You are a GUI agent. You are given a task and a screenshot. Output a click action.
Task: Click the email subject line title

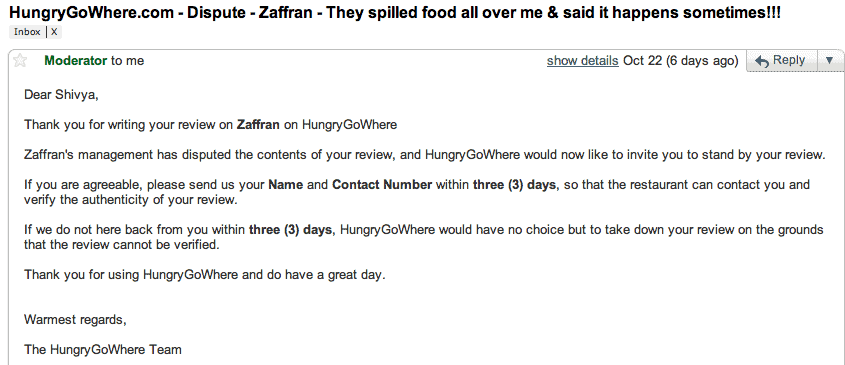[x=394, y=12]
